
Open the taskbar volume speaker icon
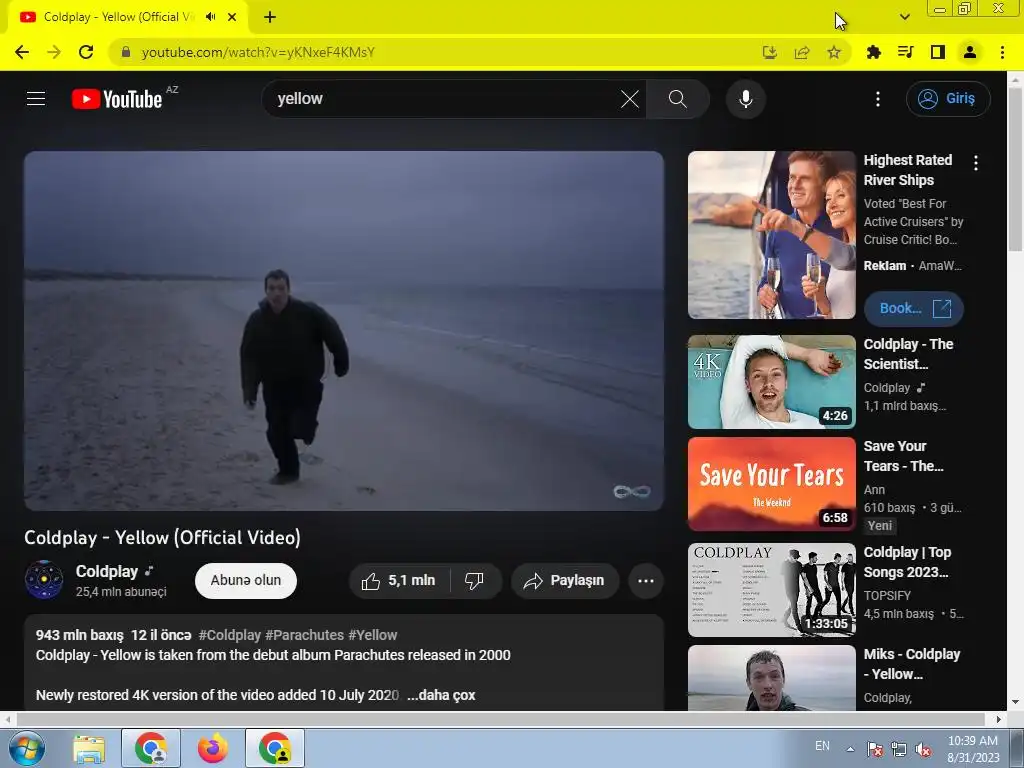[923, 749]
